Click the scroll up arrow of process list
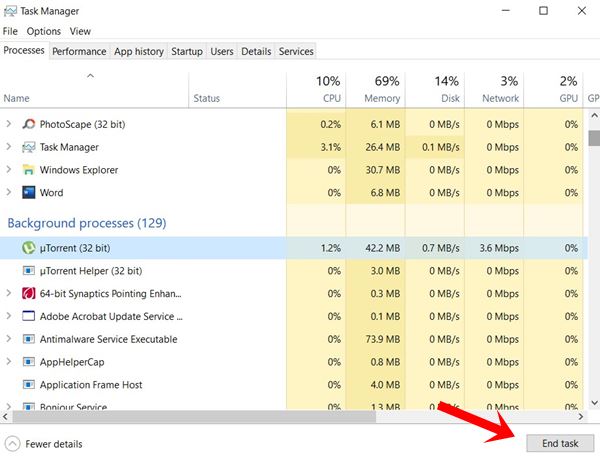This screenshot has height=461, width=600. coord(594,115)
